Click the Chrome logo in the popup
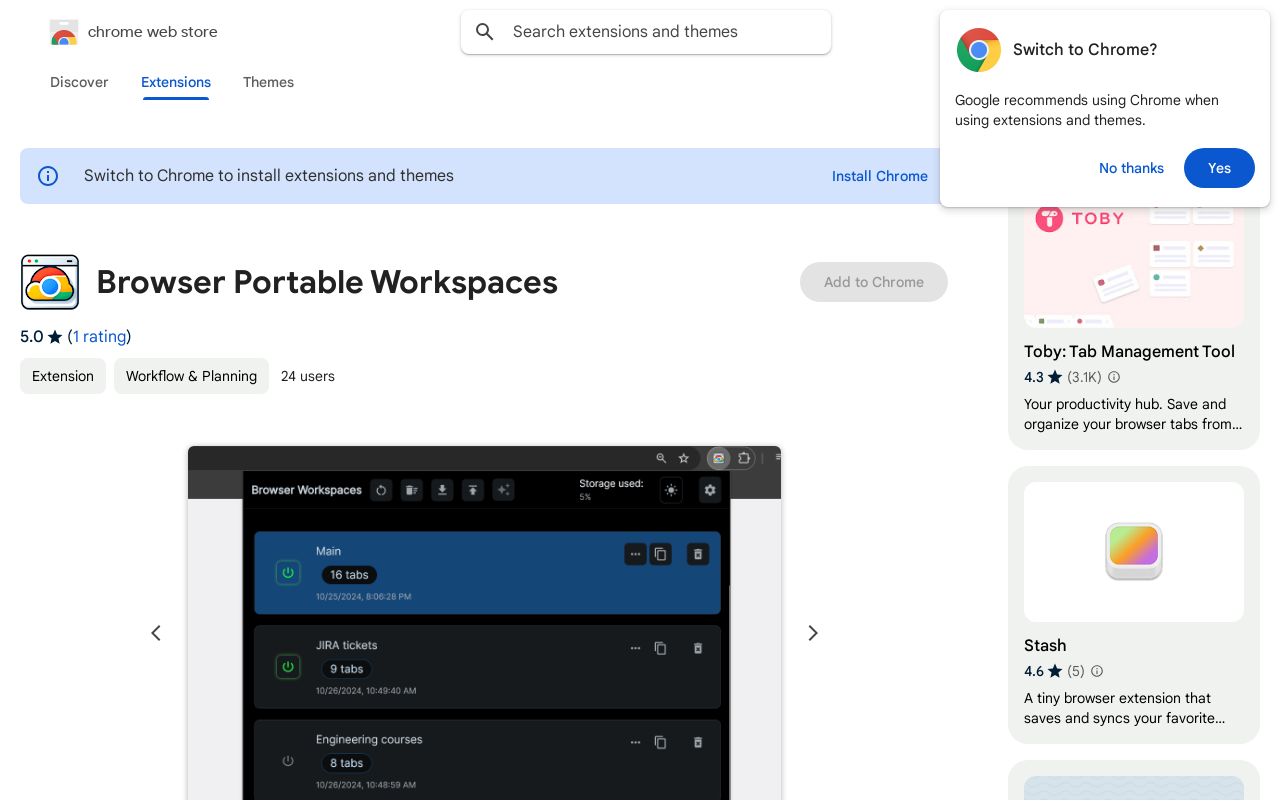 point(978,50)
